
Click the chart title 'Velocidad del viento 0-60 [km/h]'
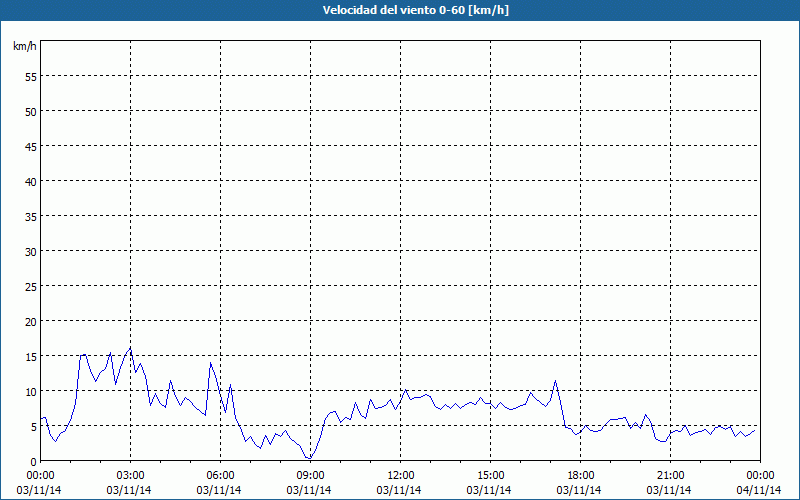(x=415, y=10)
